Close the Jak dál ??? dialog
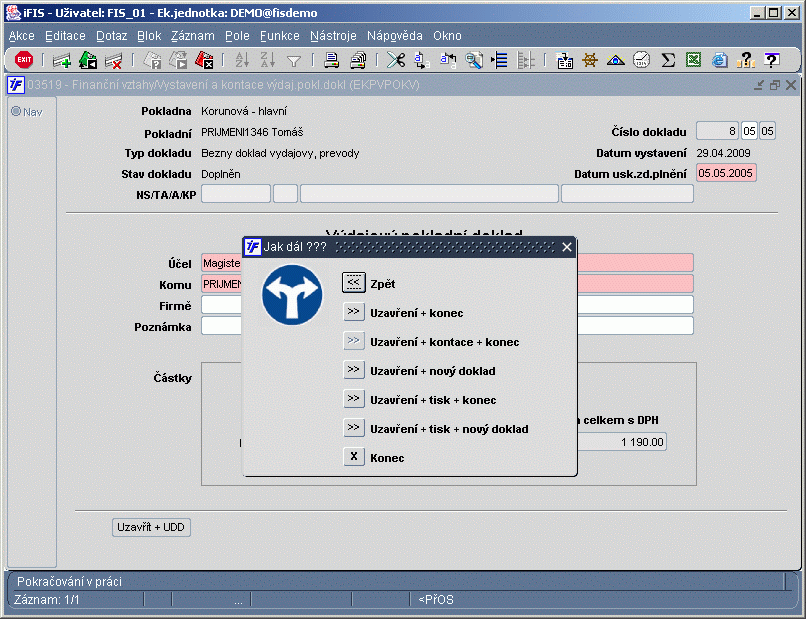The width and height of the screenshot is (806, 619). [x=566, y=247]
